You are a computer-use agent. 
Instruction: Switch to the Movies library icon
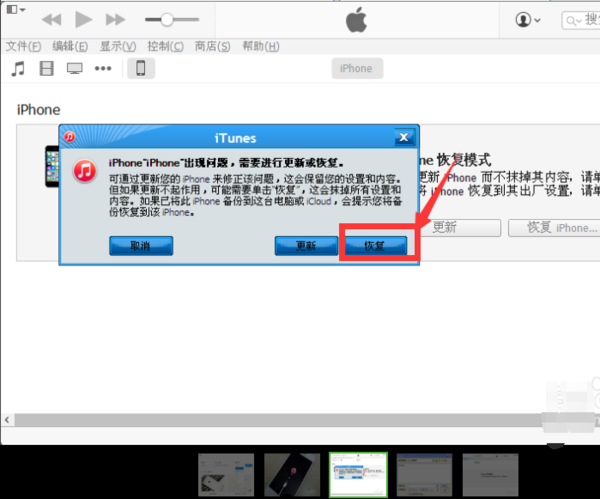[x=46, y=69]
